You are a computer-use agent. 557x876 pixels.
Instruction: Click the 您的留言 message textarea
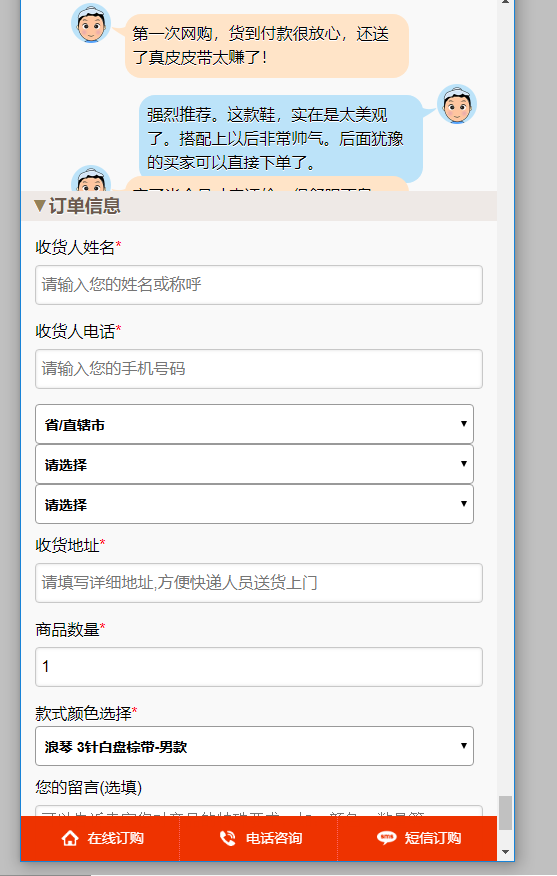[x=259, y=811]
